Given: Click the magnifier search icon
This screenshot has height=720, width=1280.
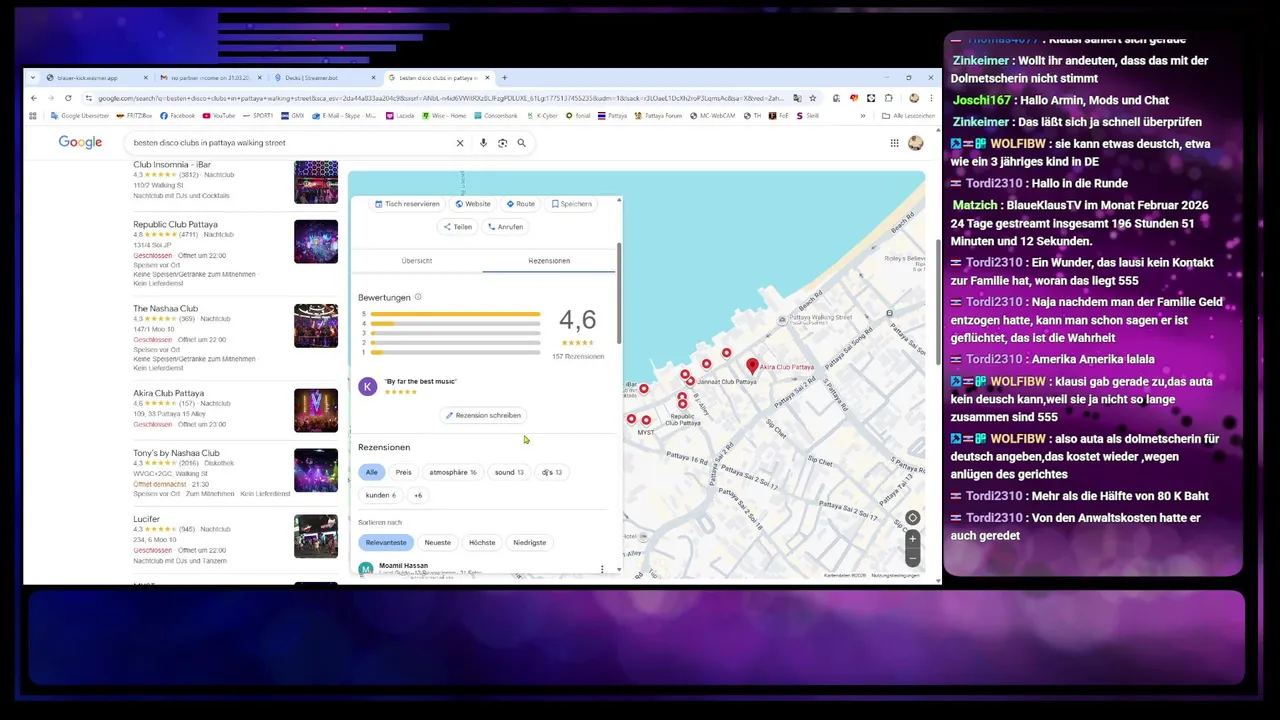Looking at the screenshot, I should click(521, 143).
